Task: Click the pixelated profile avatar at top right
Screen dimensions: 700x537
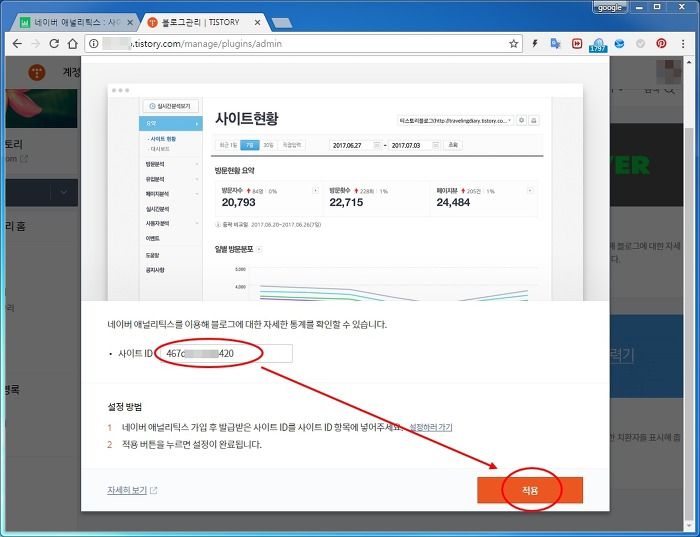Action: (x=668, y=72)
